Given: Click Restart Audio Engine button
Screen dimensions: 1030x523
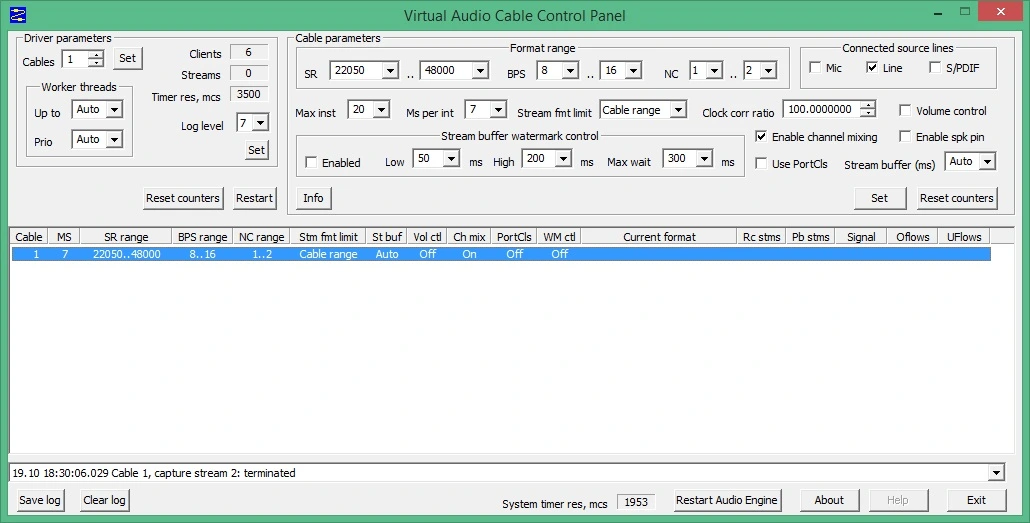Looking at the screenshot, I should click(727, 500).
